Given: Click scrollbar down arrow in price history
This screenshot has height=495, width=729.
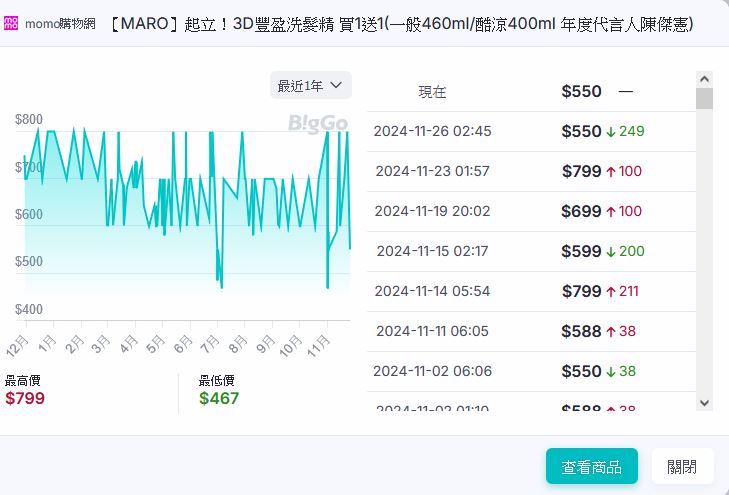Looking at the screenshot, I should pos(704,402).
